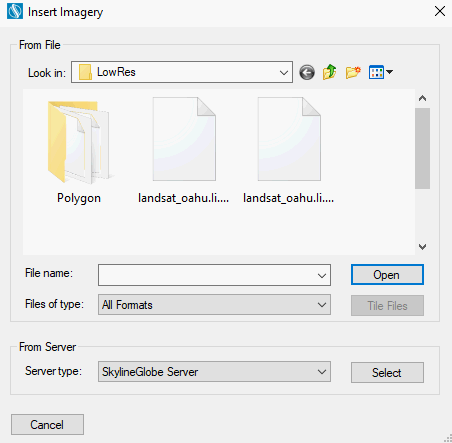Expand the File name dropdown arrow

coord(322,275)
